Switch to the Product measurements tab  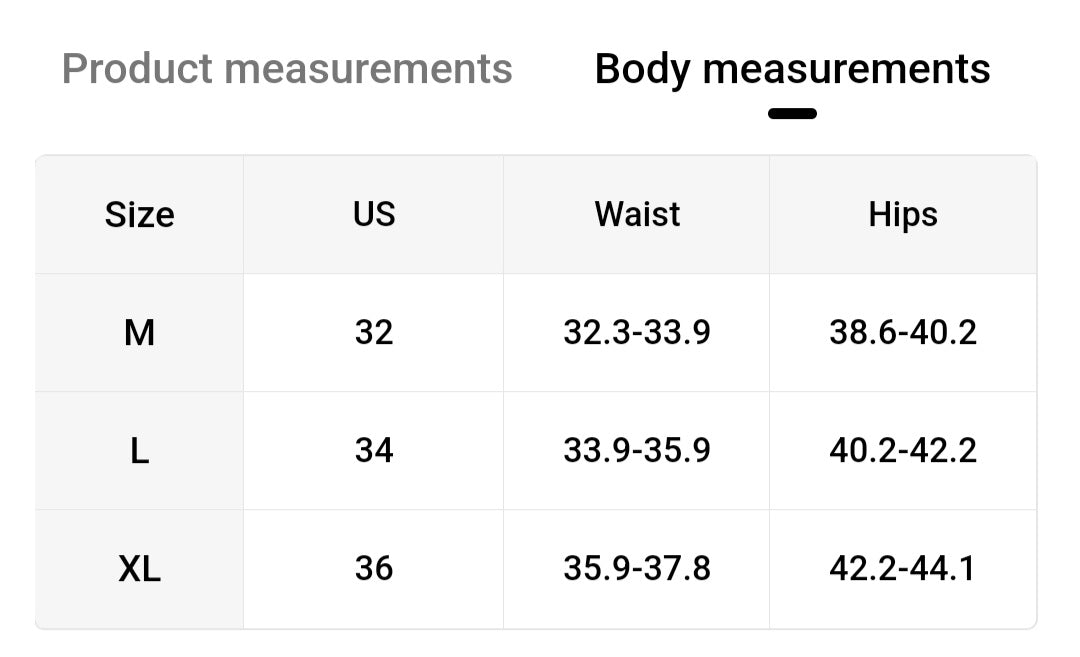287,69
